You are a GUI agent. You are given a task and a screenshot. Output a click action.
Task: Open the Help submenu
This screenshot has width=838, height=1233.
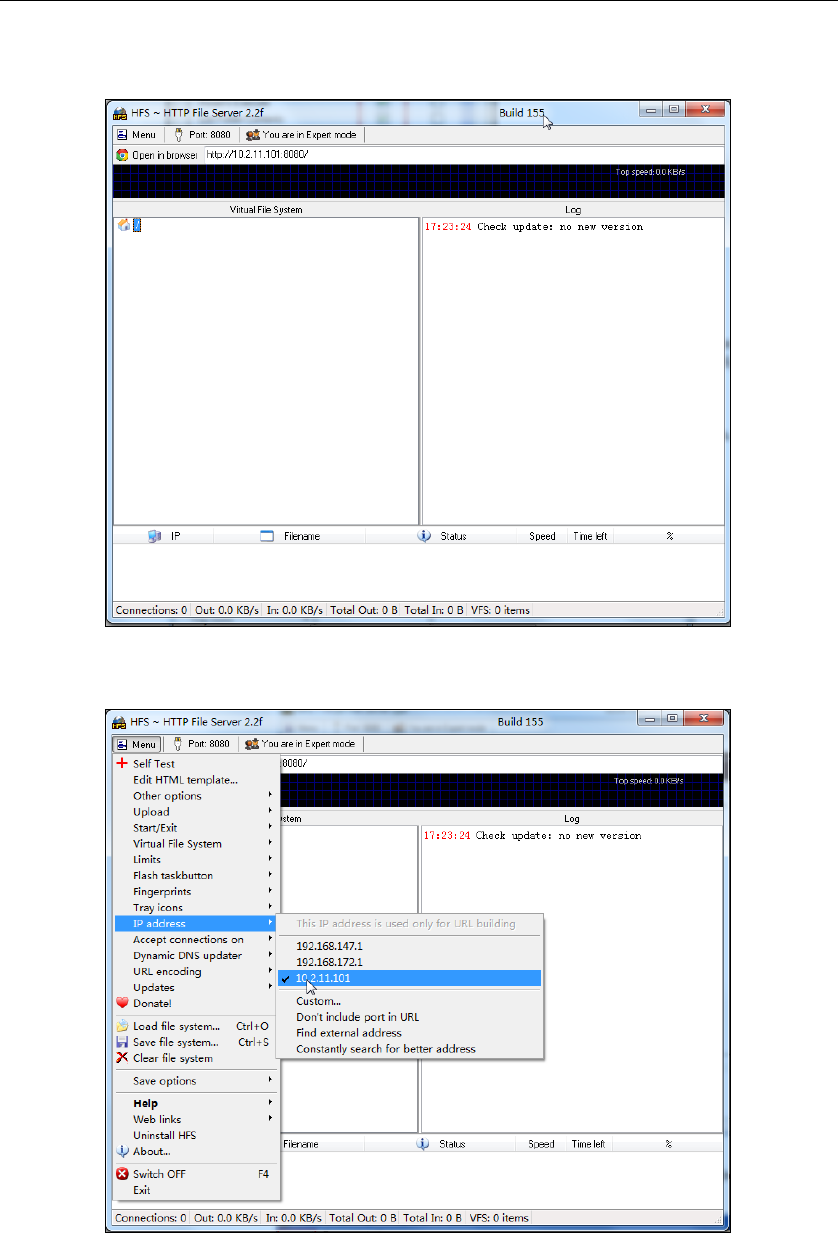coord(196,1103)
